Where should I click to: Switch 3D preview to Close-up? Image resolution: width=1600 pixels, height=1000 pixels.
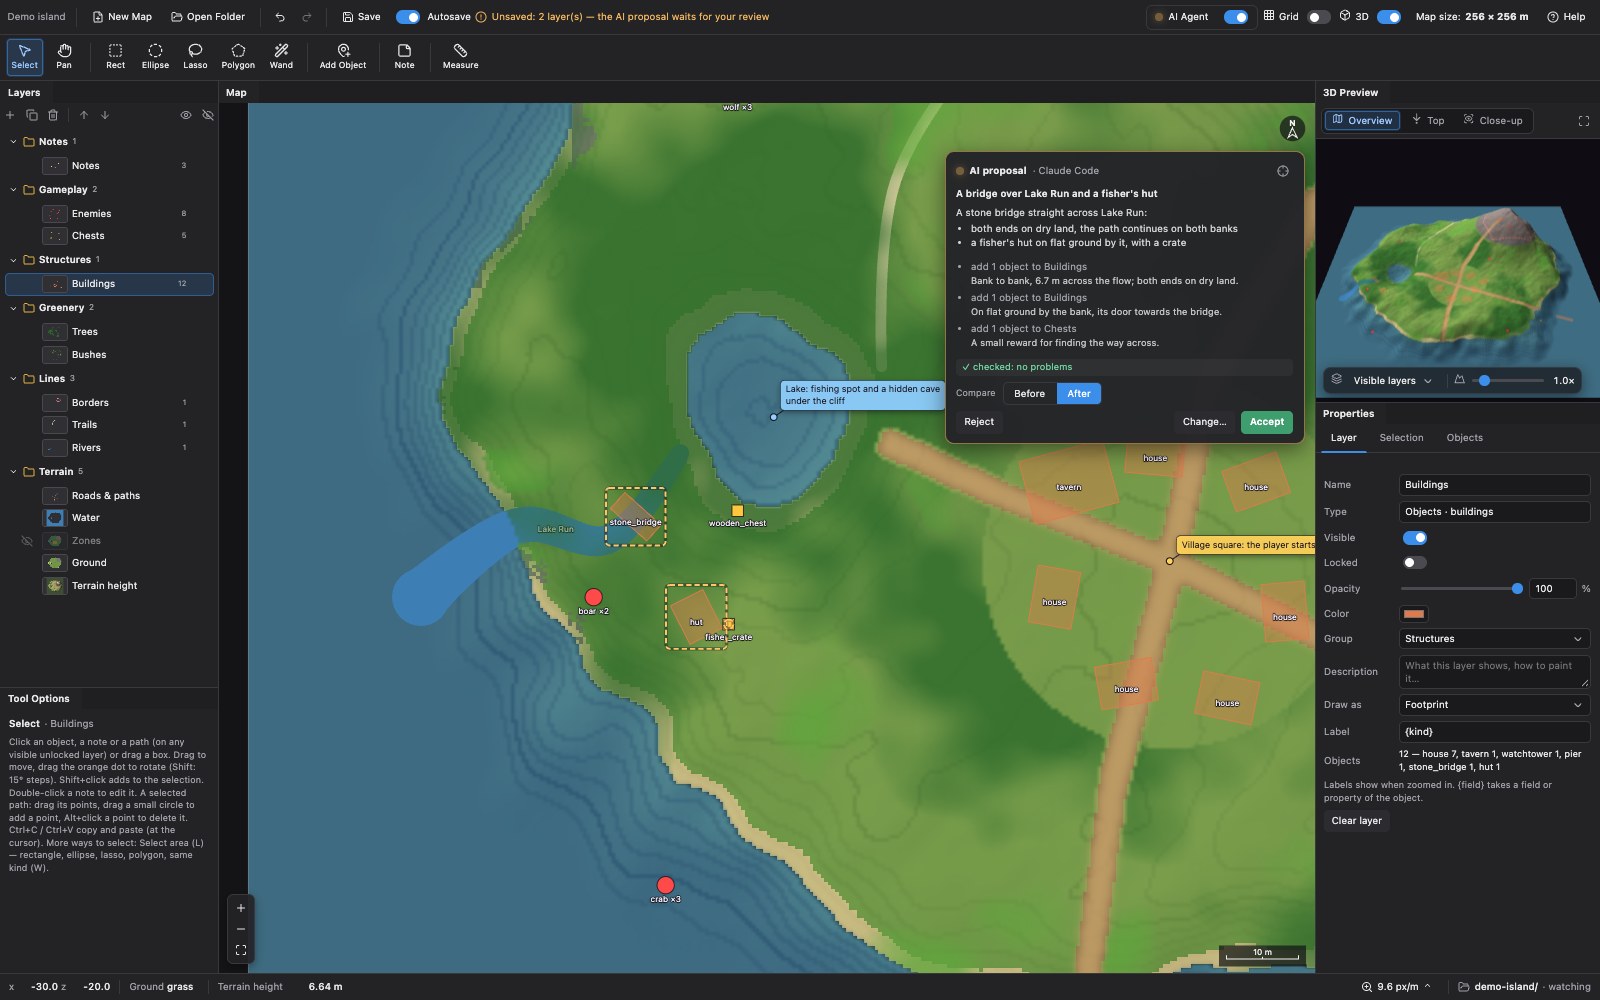pos(1493,121)
